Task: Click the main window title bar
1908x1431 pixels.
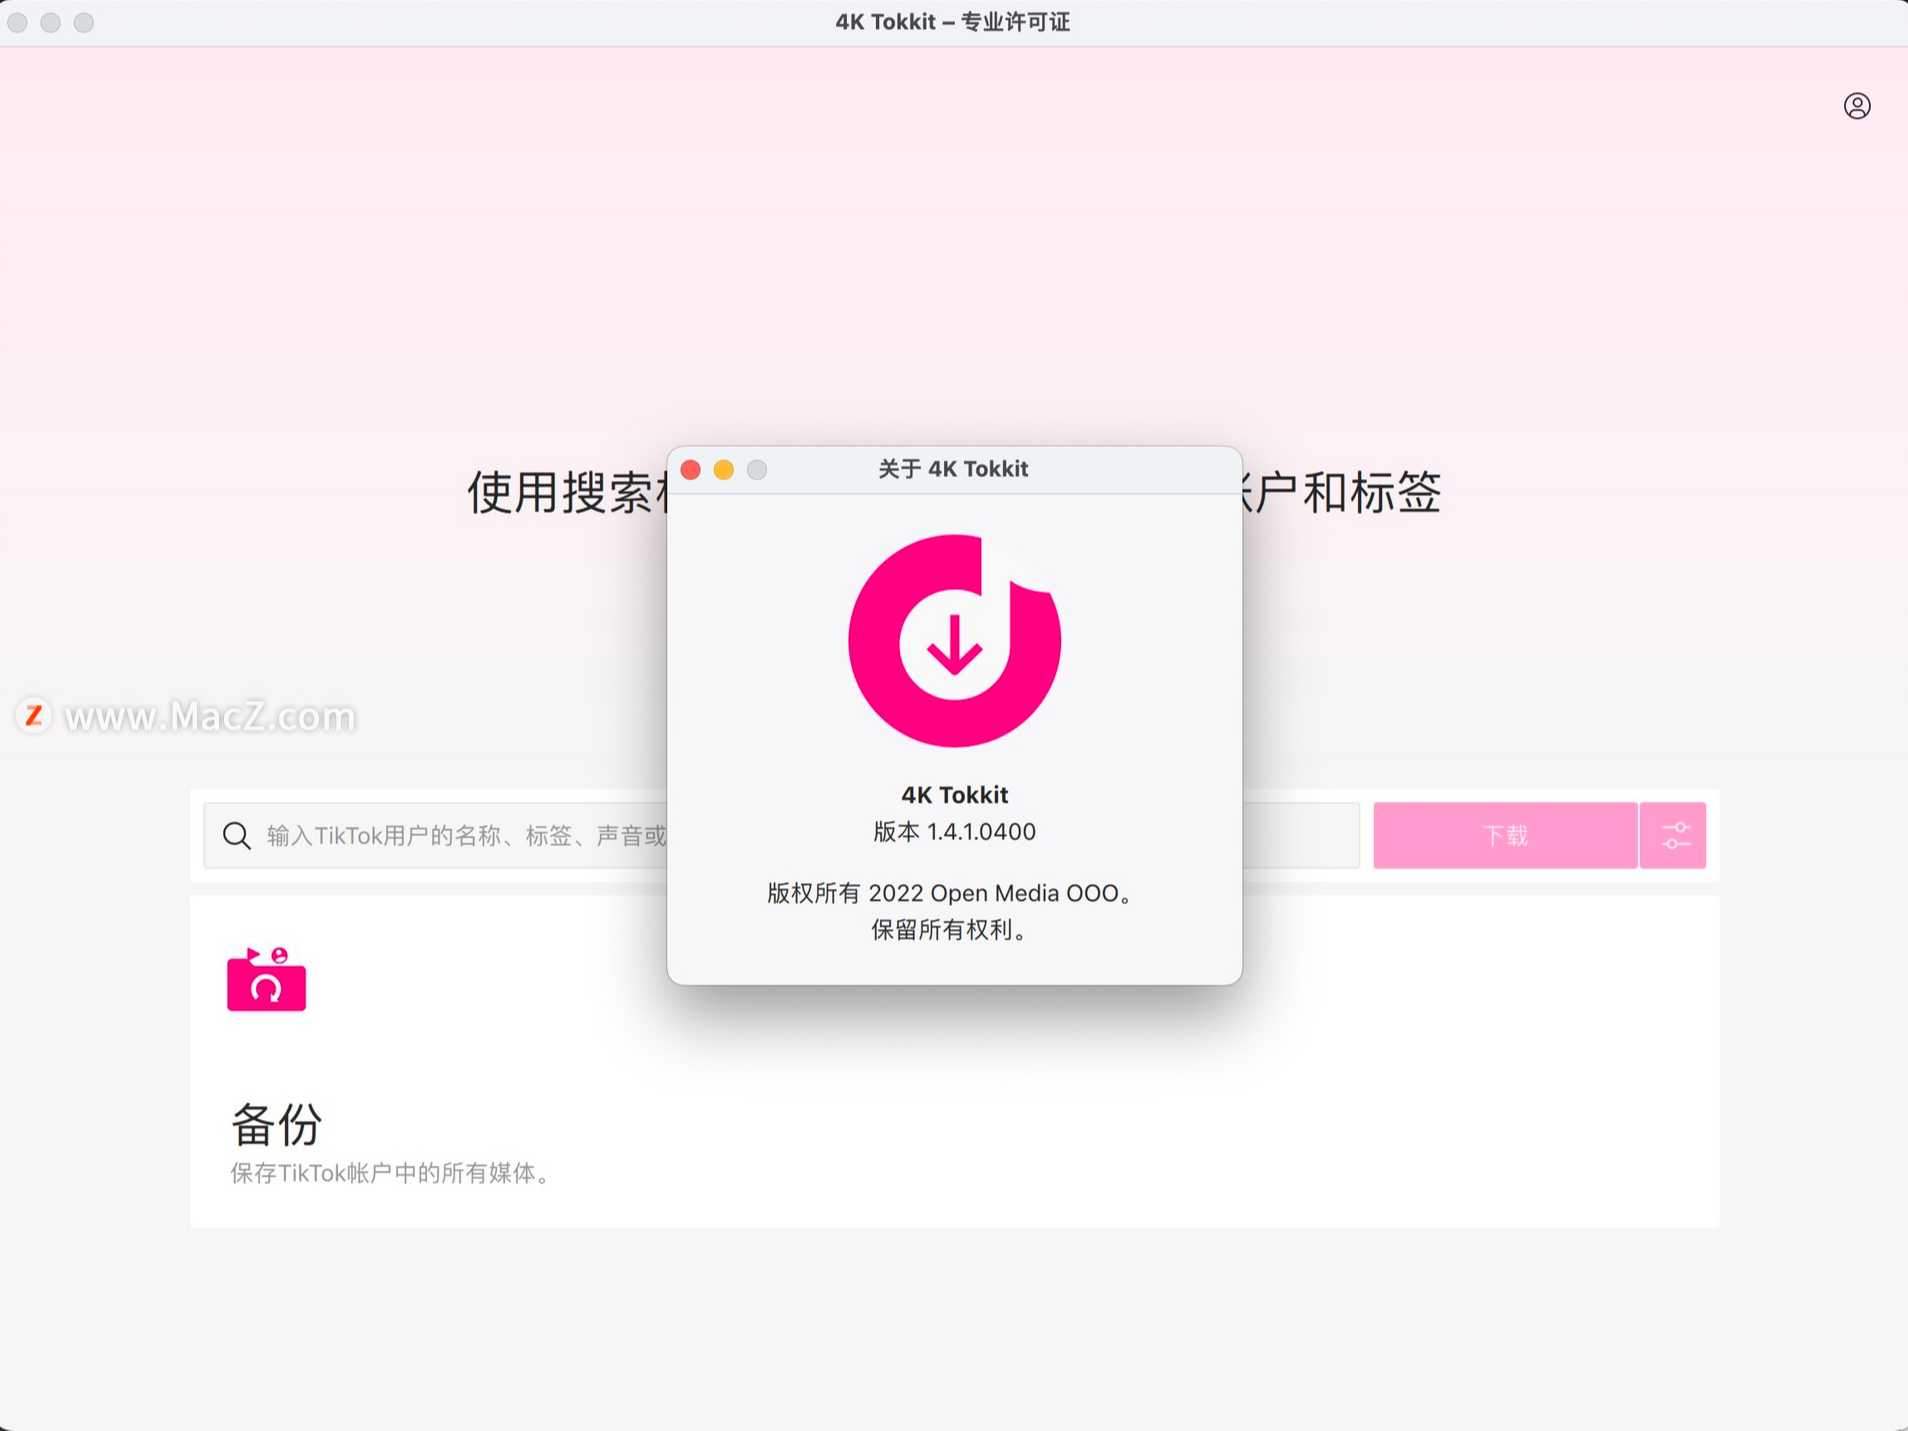Action: click(952, 21)
